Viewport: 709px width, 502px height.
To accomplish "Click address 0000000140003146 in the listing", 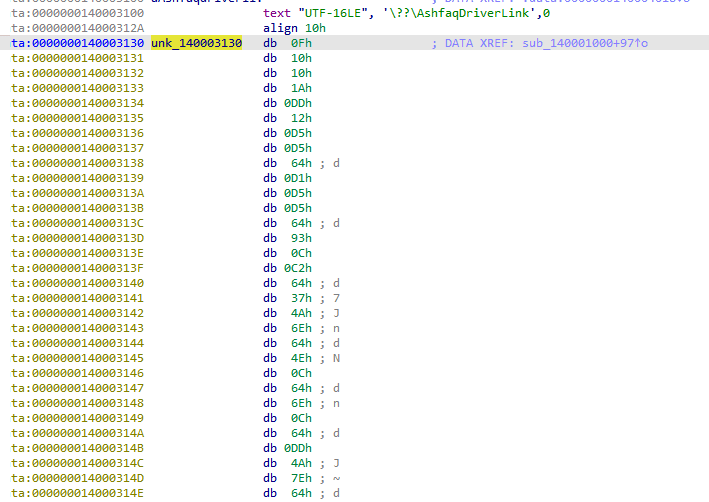I will 78,372.
